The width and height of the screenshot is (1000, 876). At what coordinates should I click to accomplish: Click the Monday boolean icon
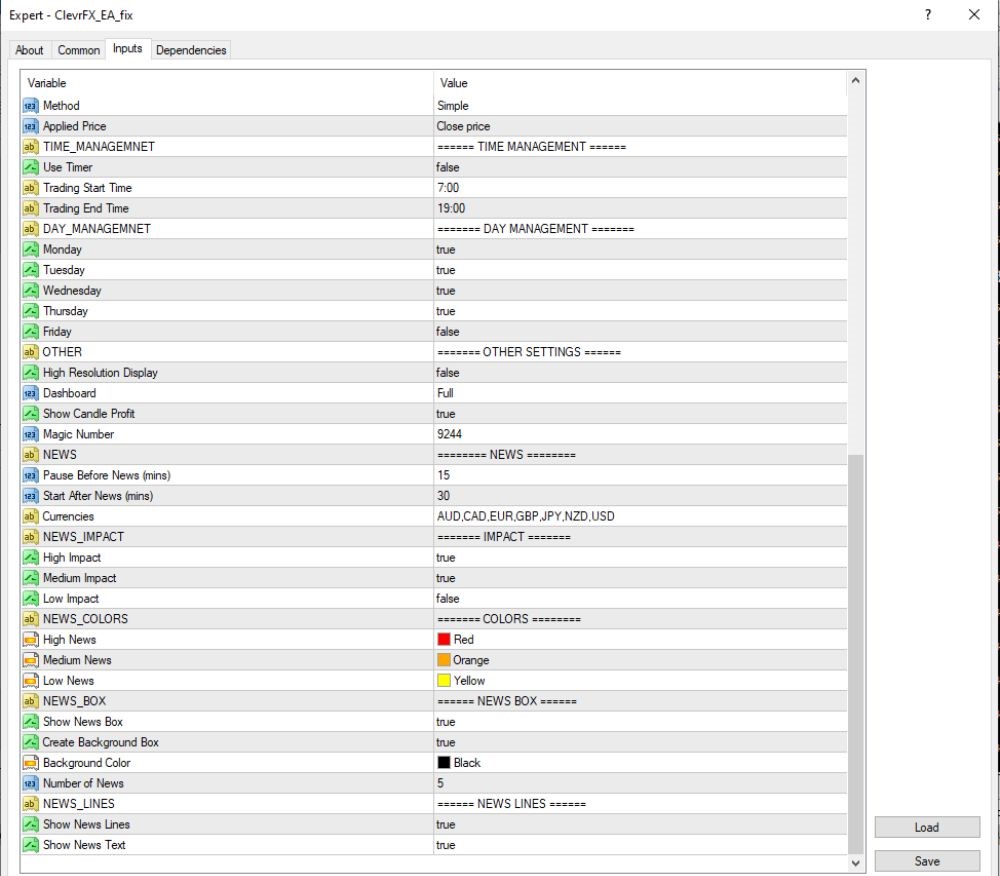[30, 249]
